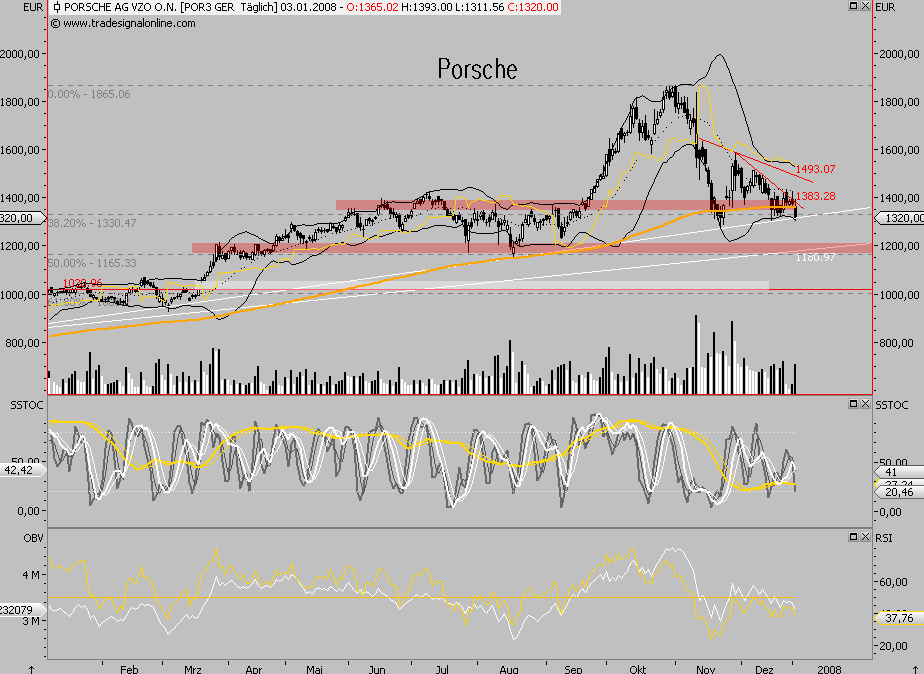Click the red 1029.96 level label

(x=82, y=283)
